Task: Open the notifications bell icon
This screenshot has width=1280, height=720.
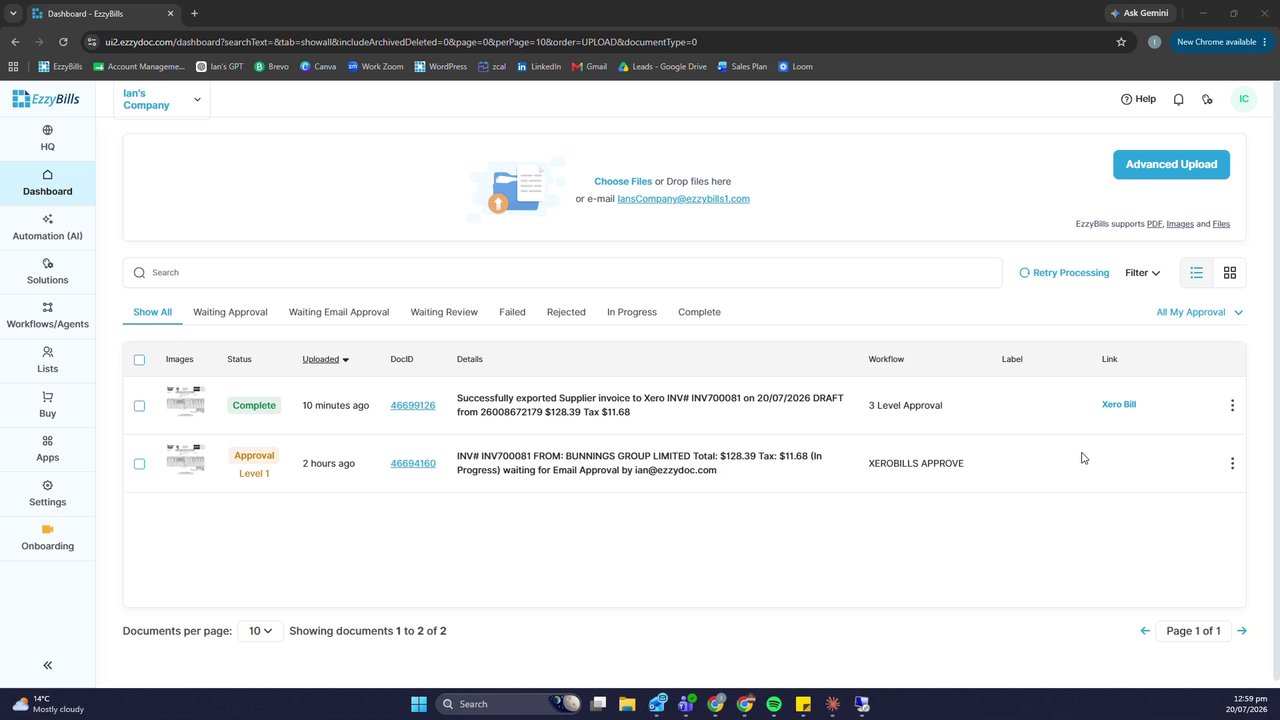Action: (1178, 99)
